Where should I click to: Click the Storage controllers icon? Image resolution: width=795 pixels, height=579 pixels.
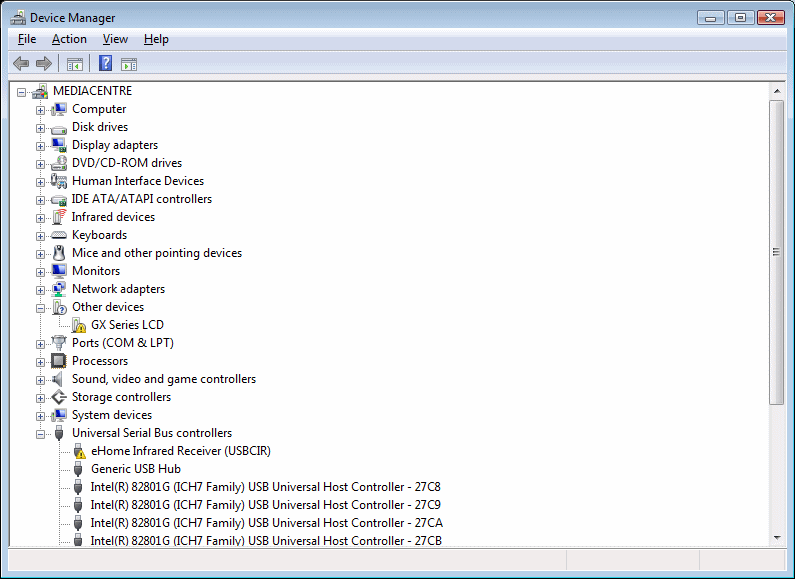[x=59, y=397]
